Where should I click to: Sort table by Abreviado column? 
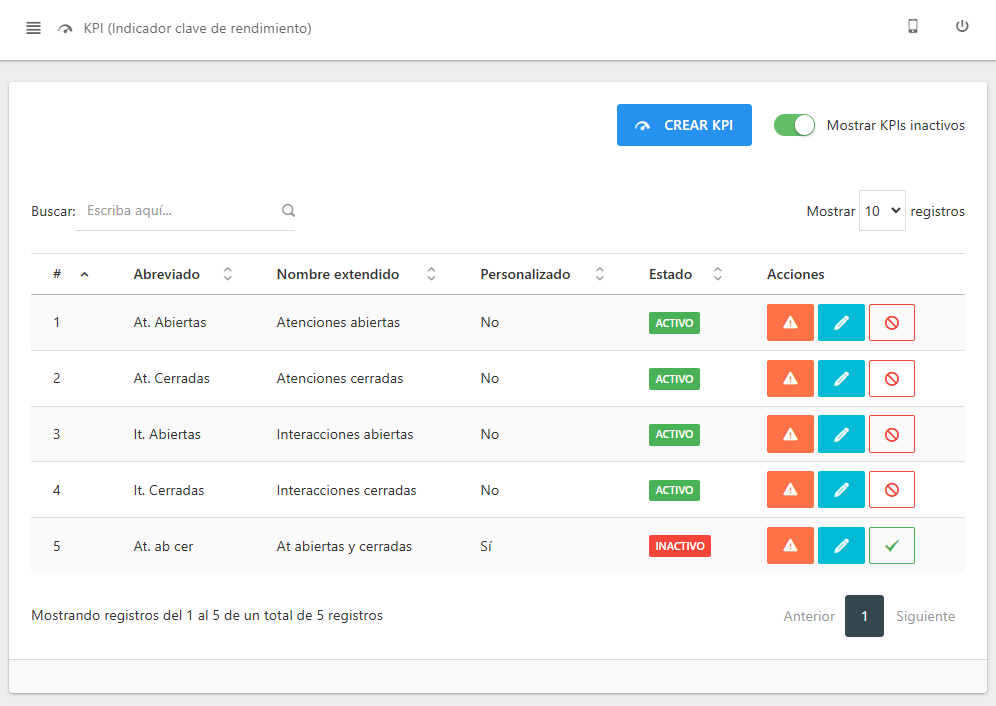click(228, 273)
